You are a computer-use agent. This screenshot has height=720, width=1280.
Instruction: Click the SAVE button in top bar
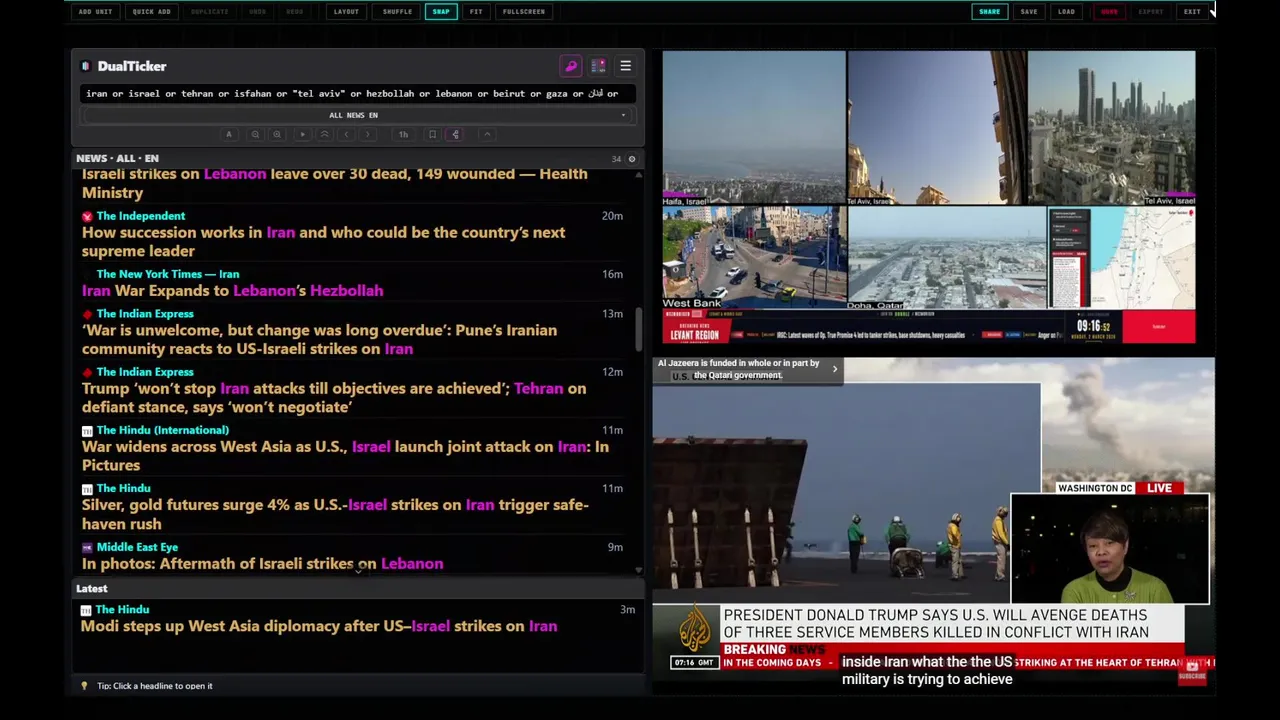pos(1029,12)
